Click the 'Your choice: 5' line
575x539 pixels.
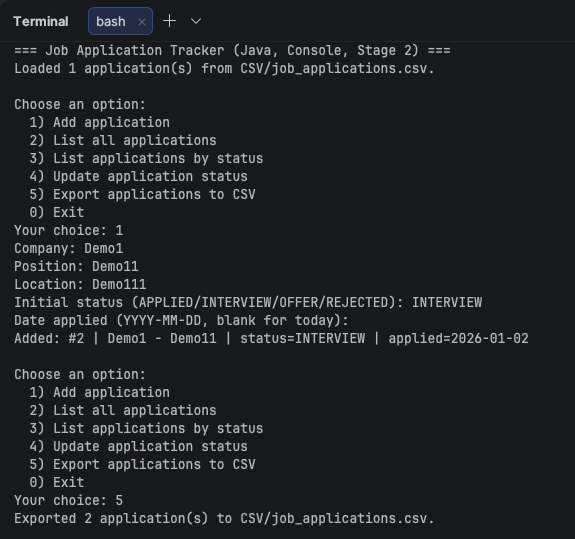69,500
